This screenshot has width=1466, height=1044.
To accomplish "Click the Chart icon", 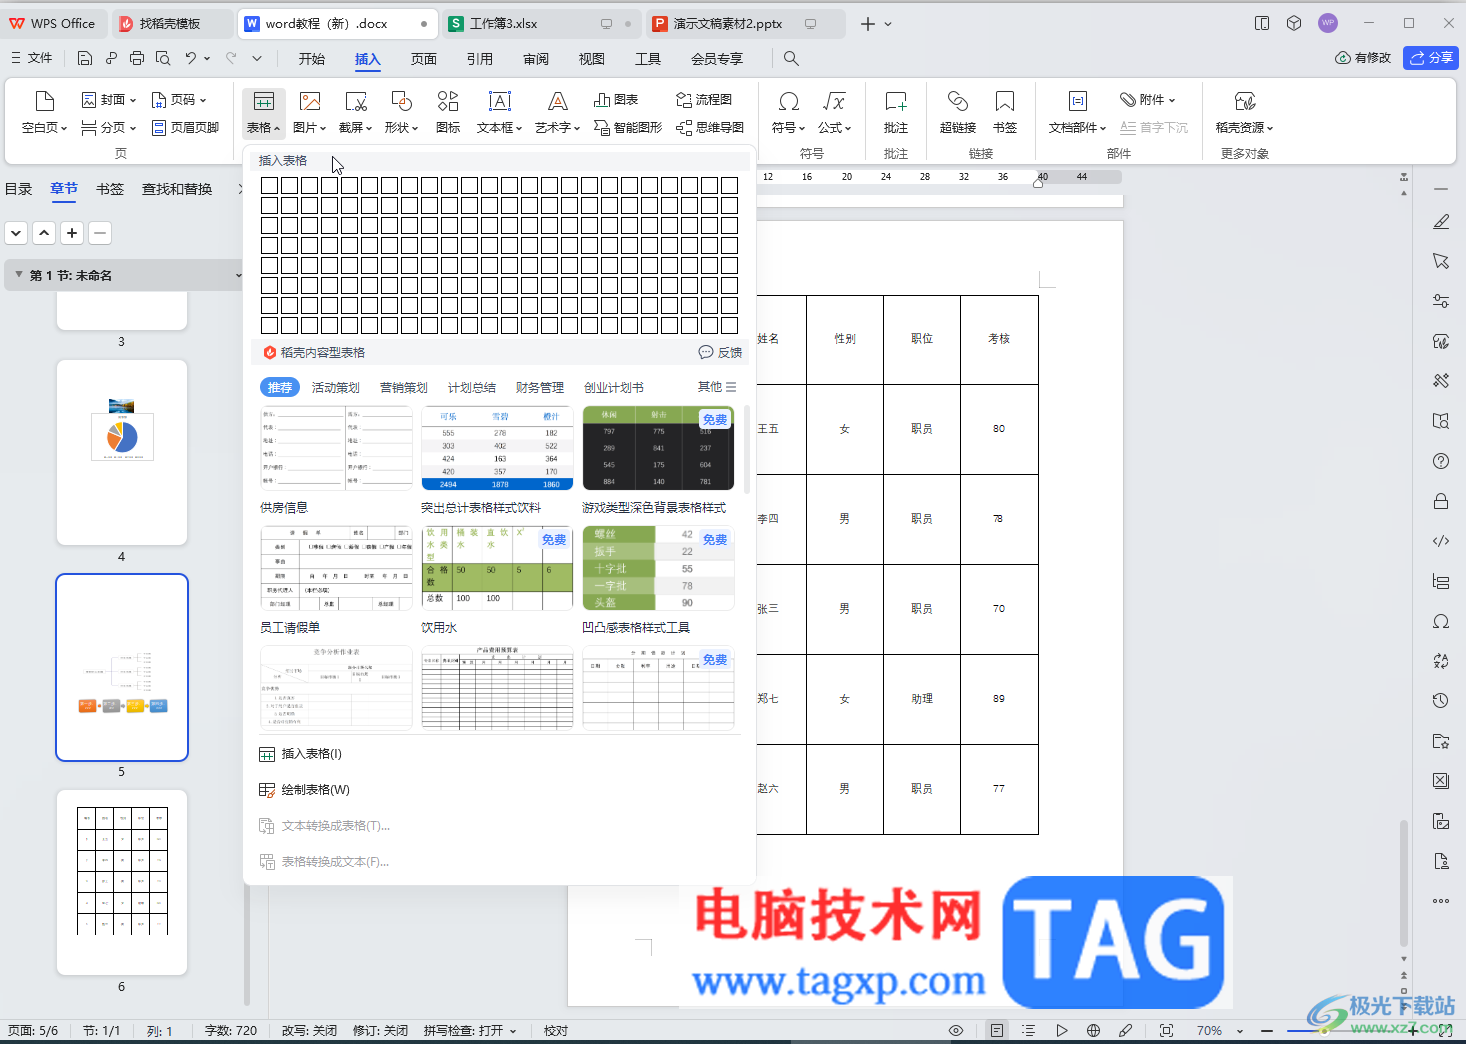I will click(x=616, y=100).
